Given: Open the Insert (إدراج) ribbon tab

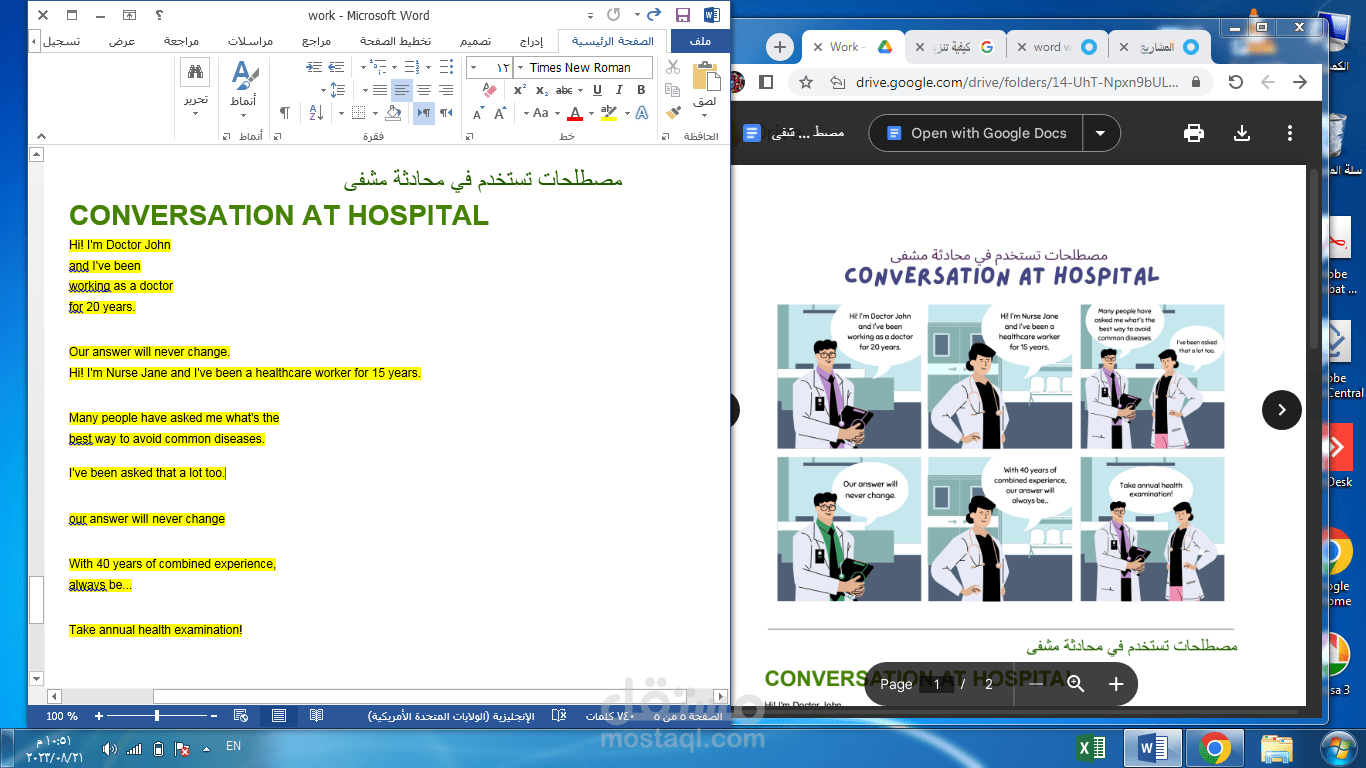Looking at the screenshot, I should 530,41.
